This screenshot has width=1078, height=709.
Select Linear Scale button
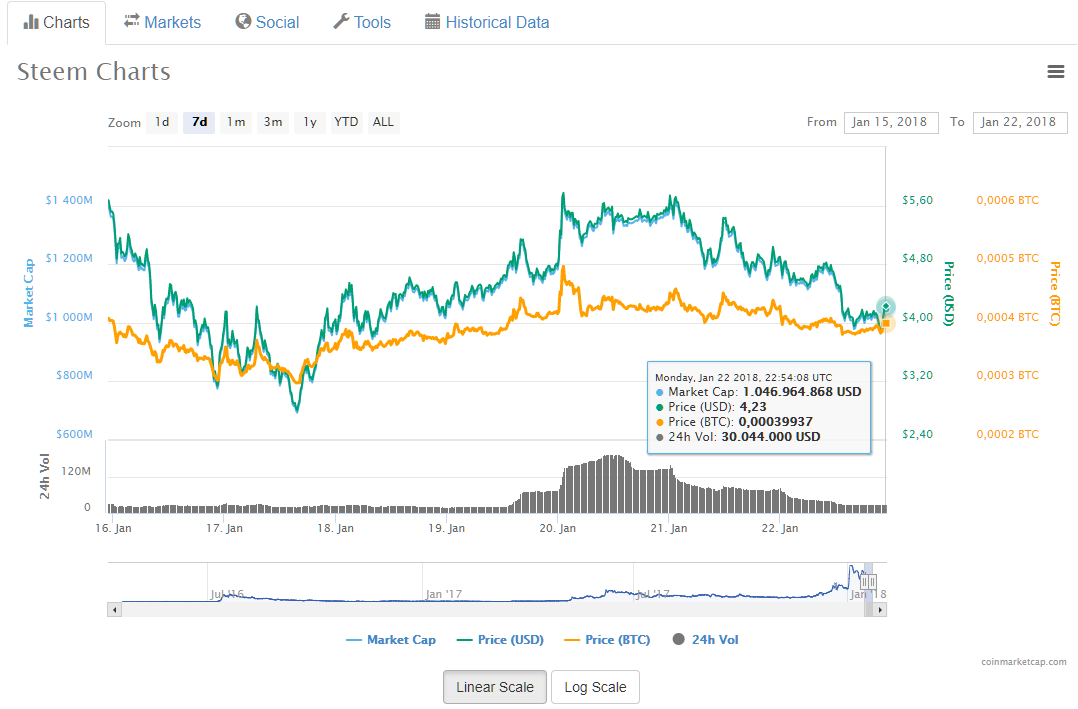coord(495,687)
